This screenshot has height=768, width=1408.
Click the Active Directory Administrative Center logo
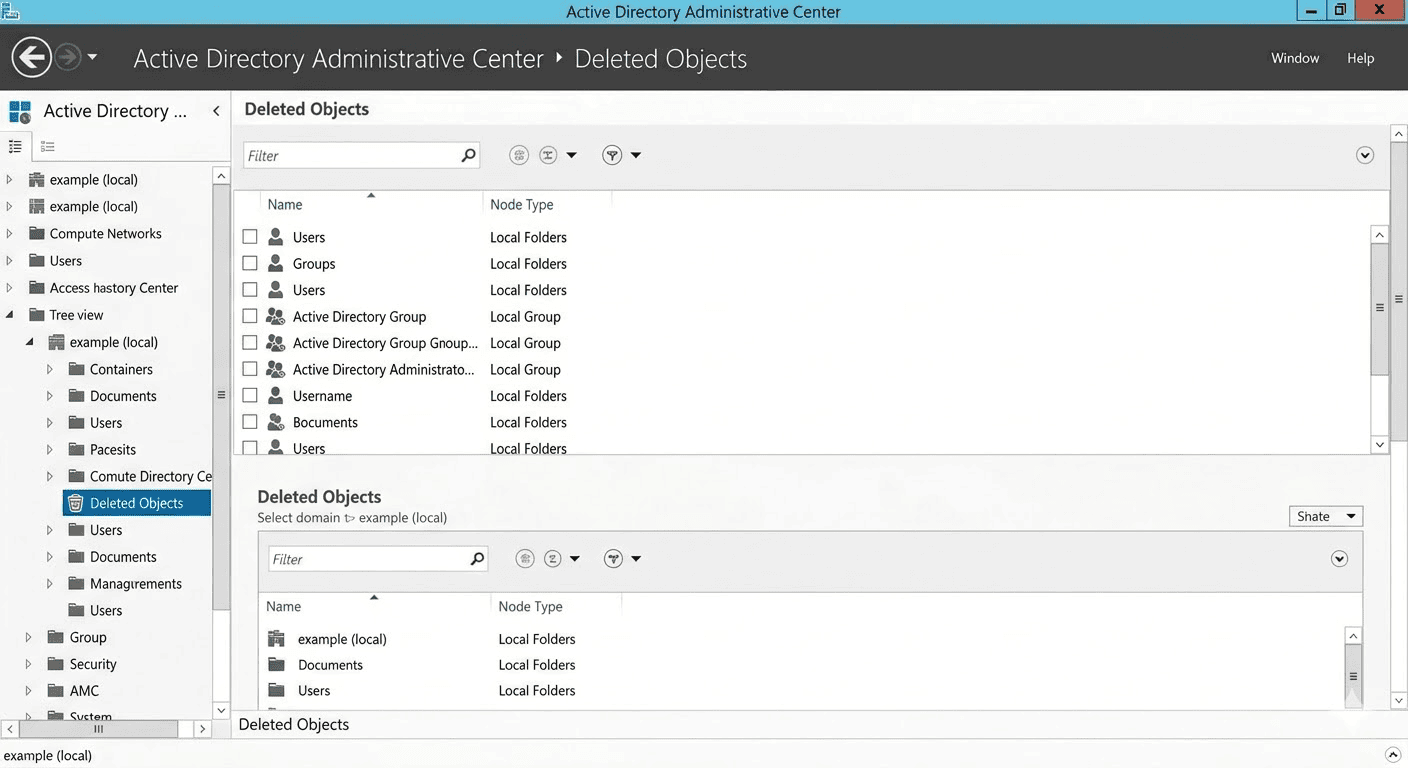tap(20, 110)
